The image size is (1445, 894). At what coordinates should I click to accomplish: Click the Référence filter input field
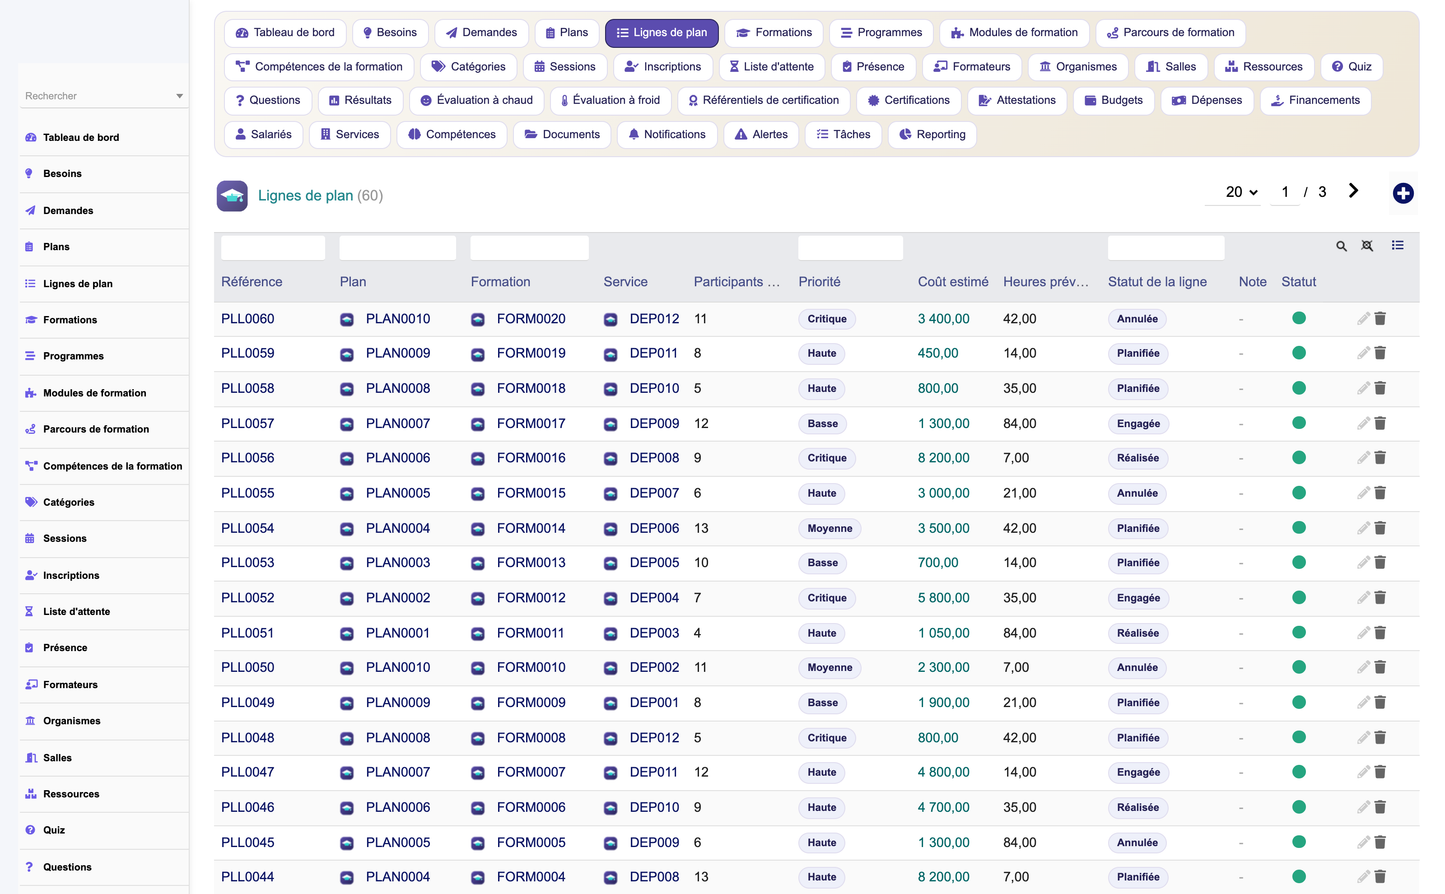273,247
